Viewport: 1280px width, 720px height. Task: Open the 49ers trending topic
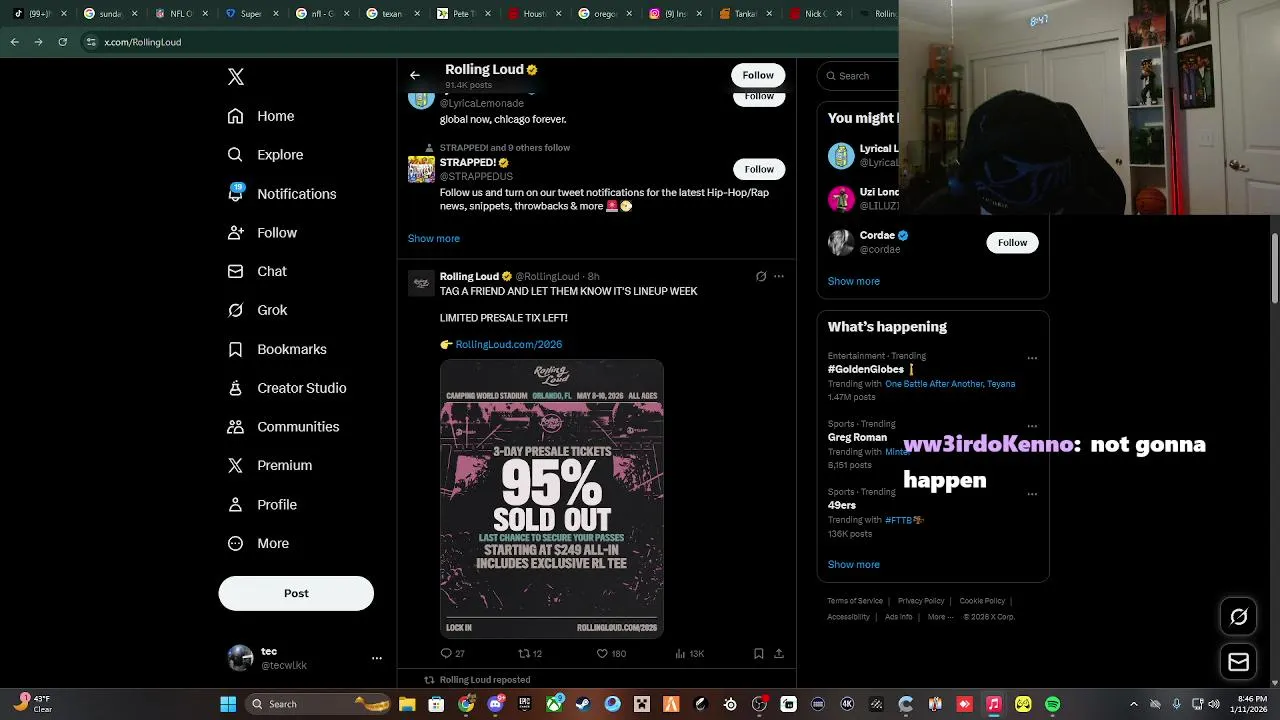(x=842, y=505)
